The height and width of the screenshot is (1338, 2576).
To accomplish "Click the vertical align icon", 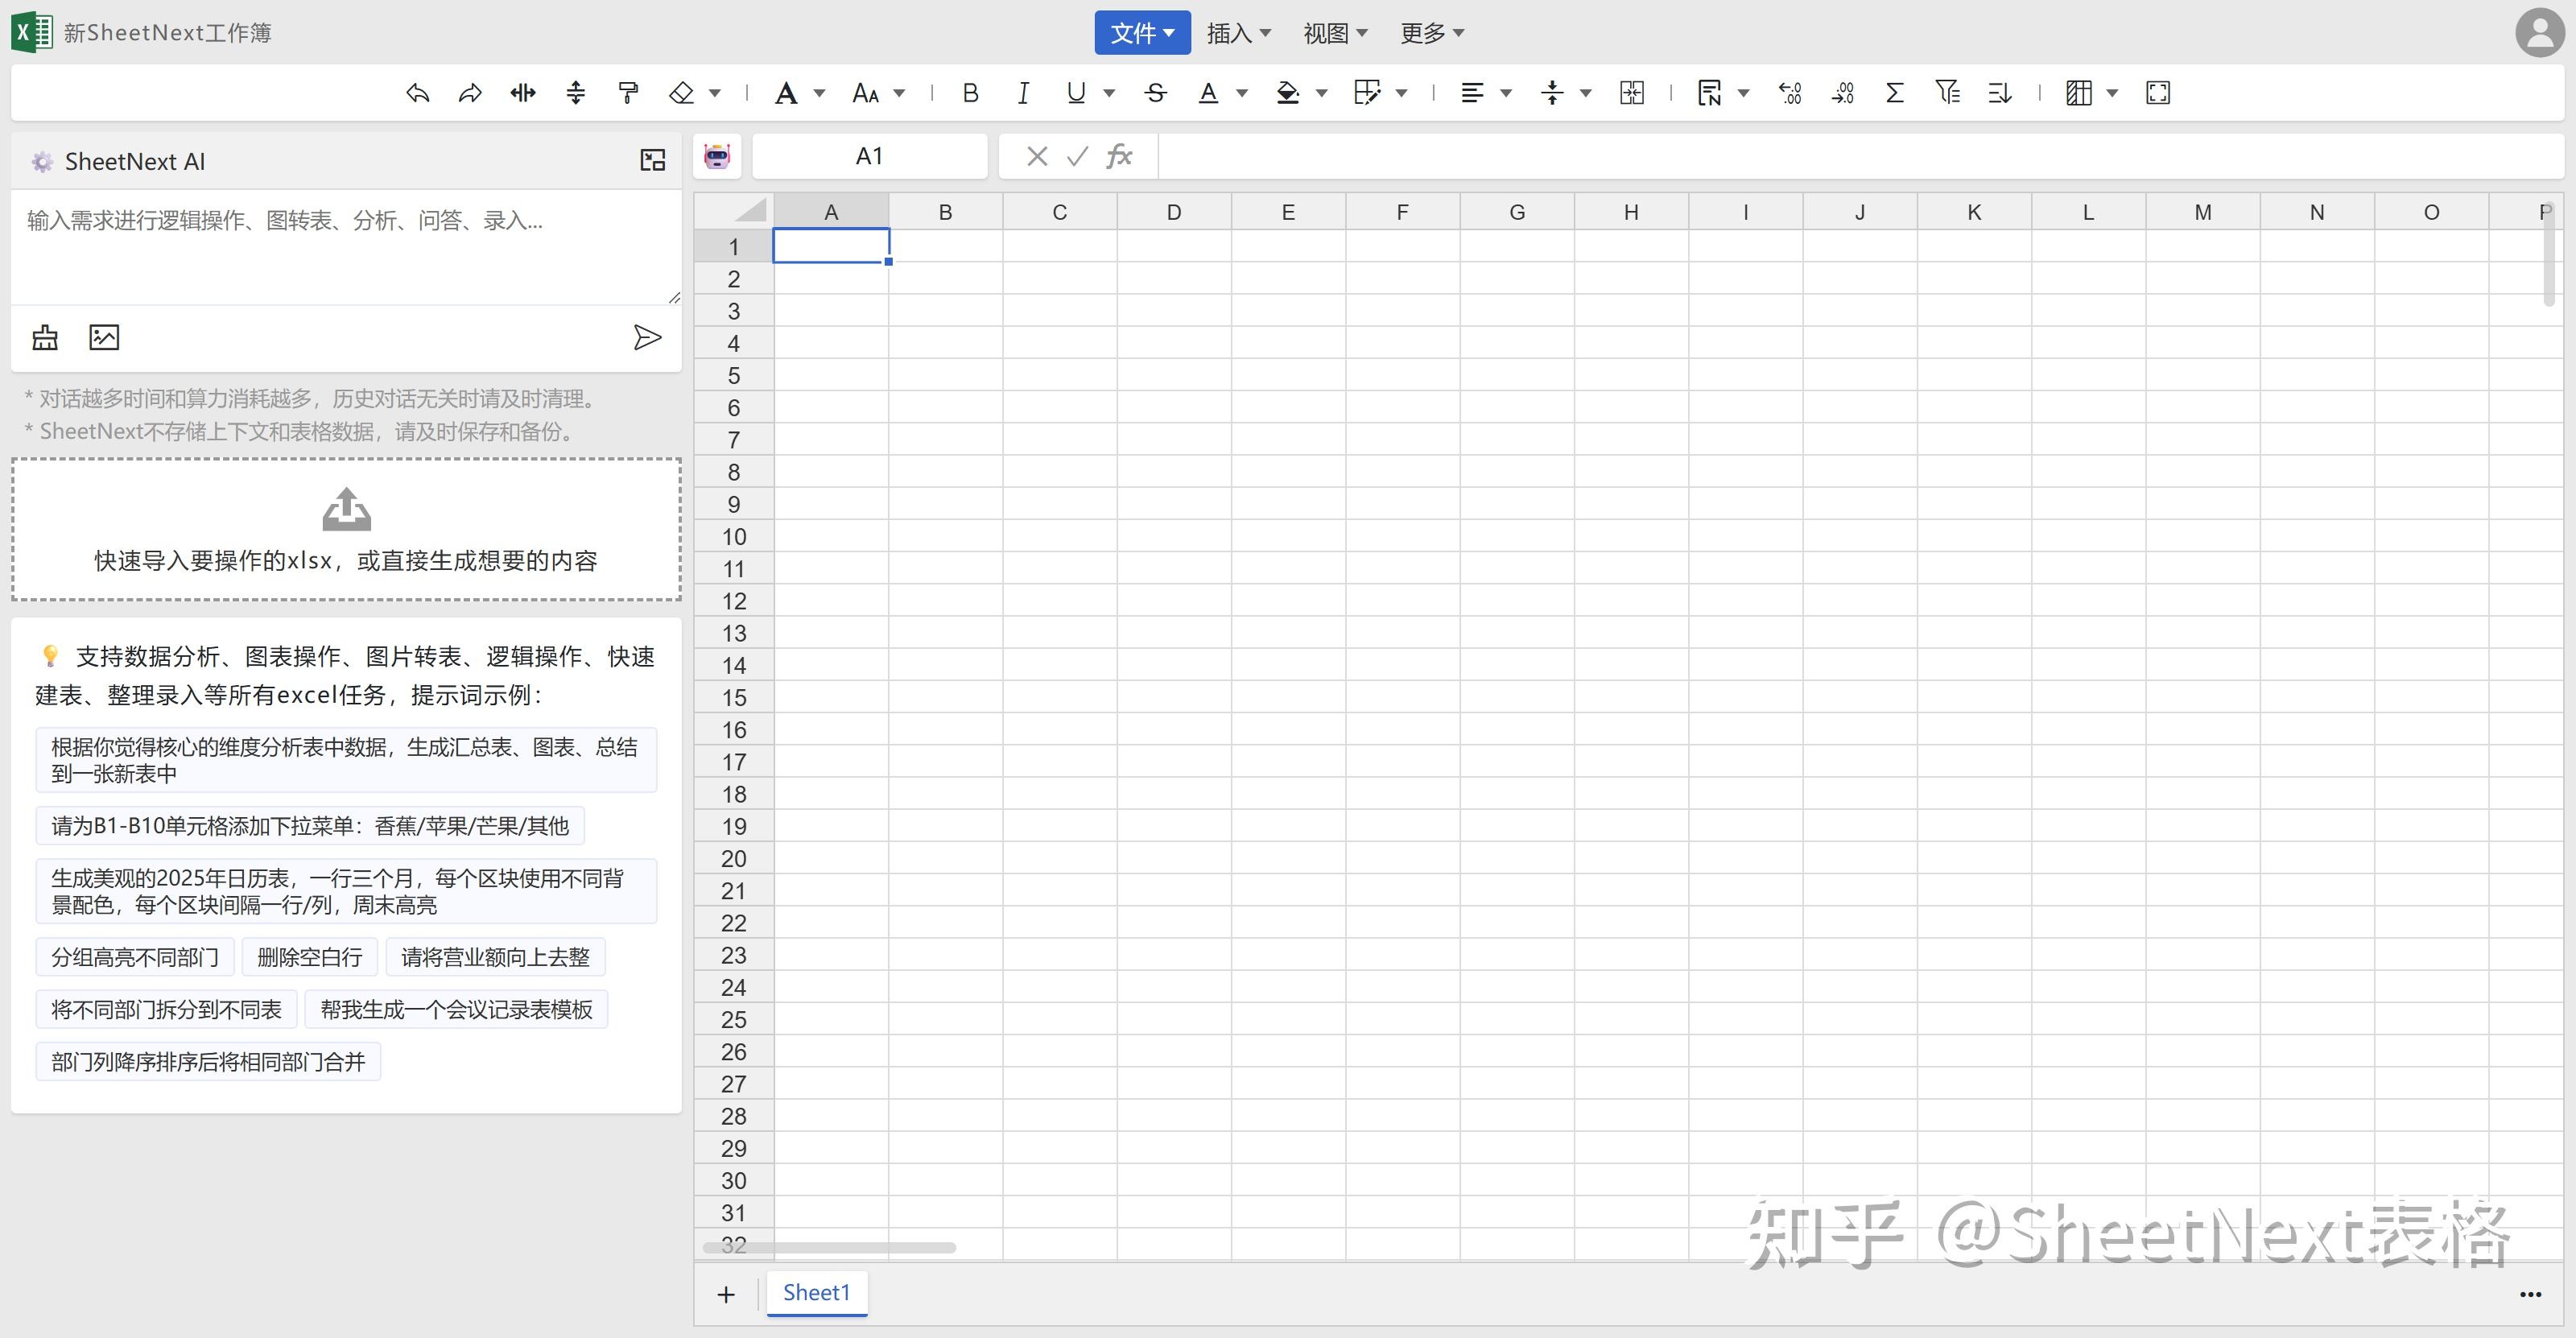I will point(1552,93).
